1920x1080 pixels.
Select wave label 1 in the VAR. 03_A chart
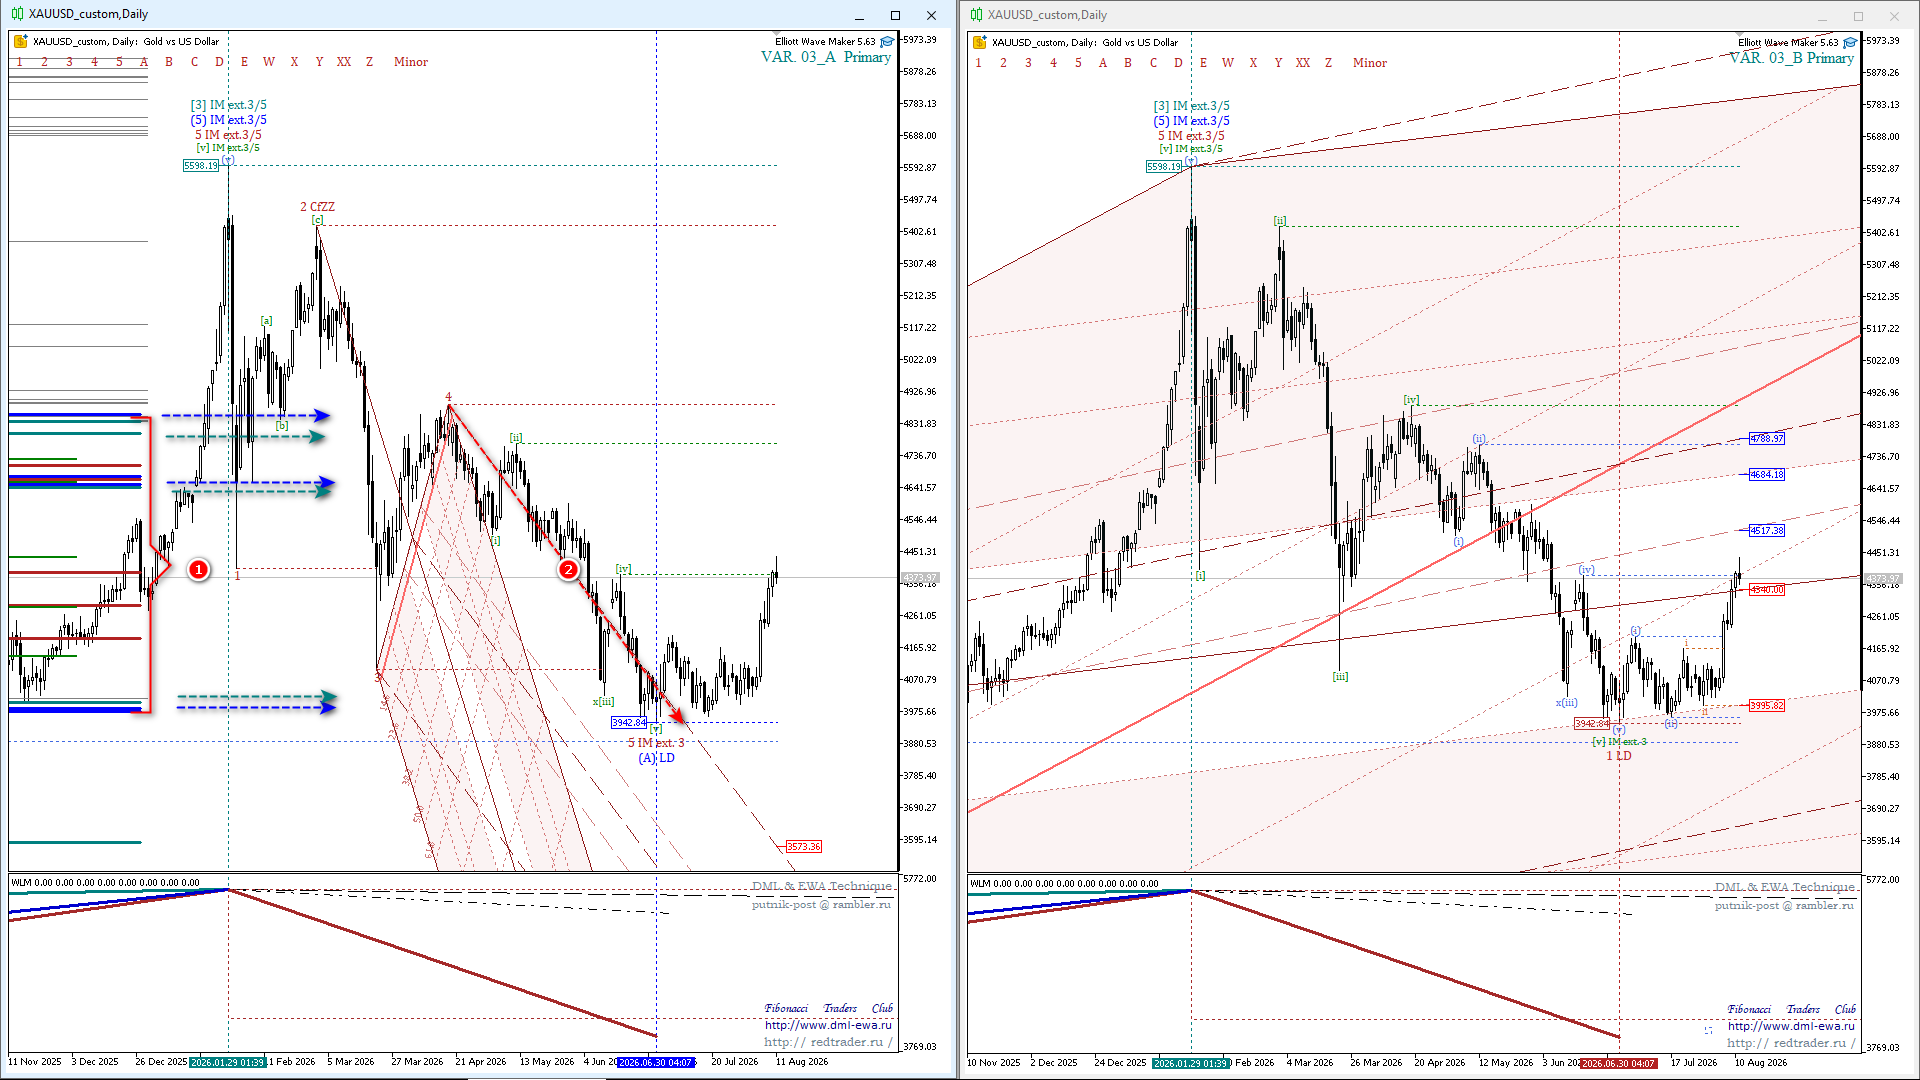pyautogui.click(x=19, y=62)
